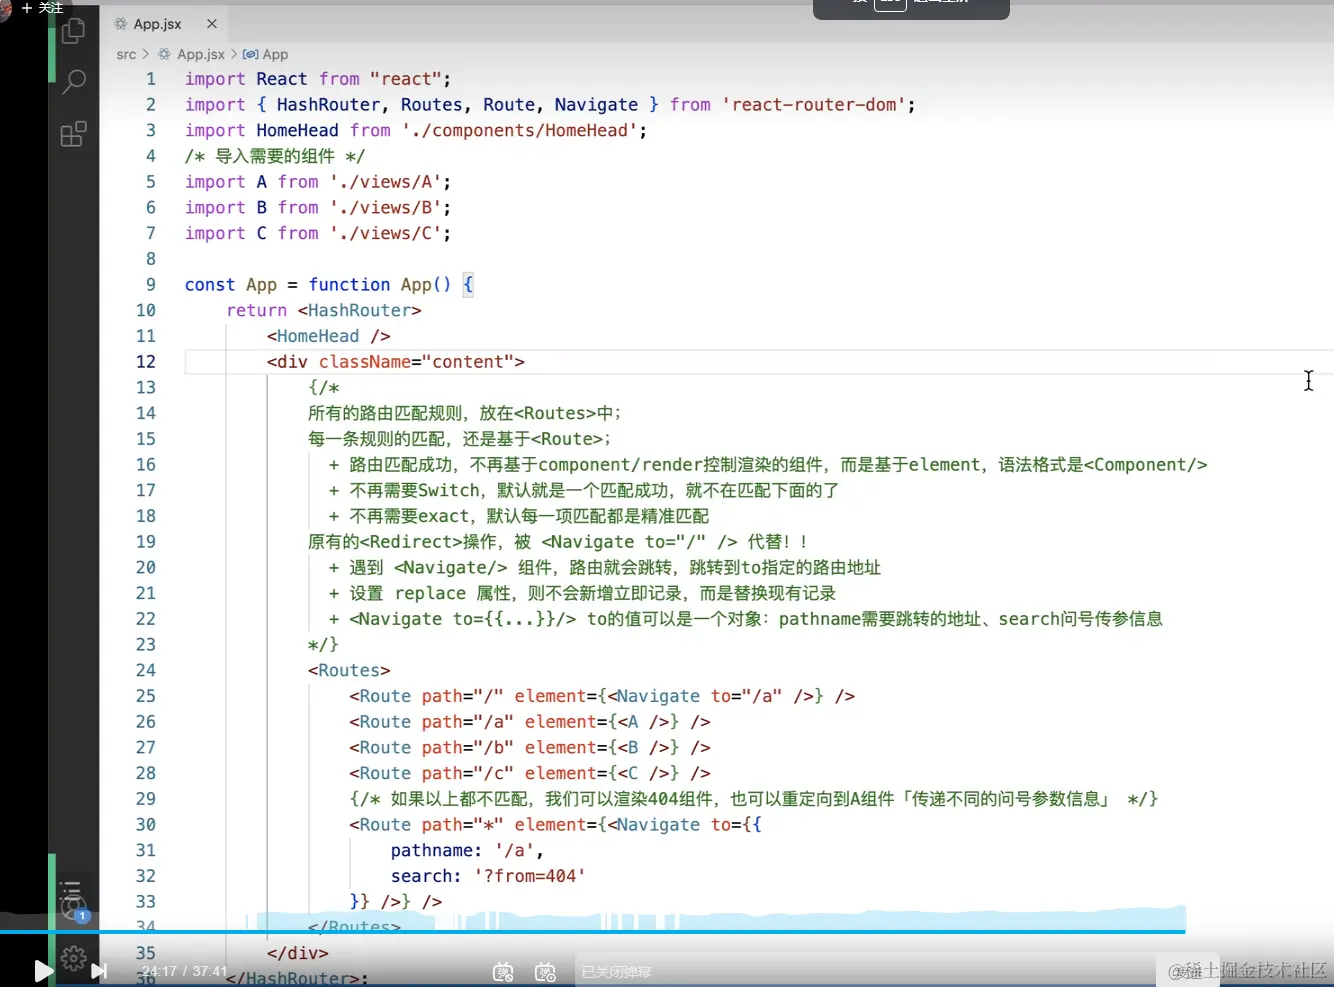The width and height of the screenshot is (1334, 987).
Task: Click 'react-router-dom' string on line 2
Action: tap(813, 105)
